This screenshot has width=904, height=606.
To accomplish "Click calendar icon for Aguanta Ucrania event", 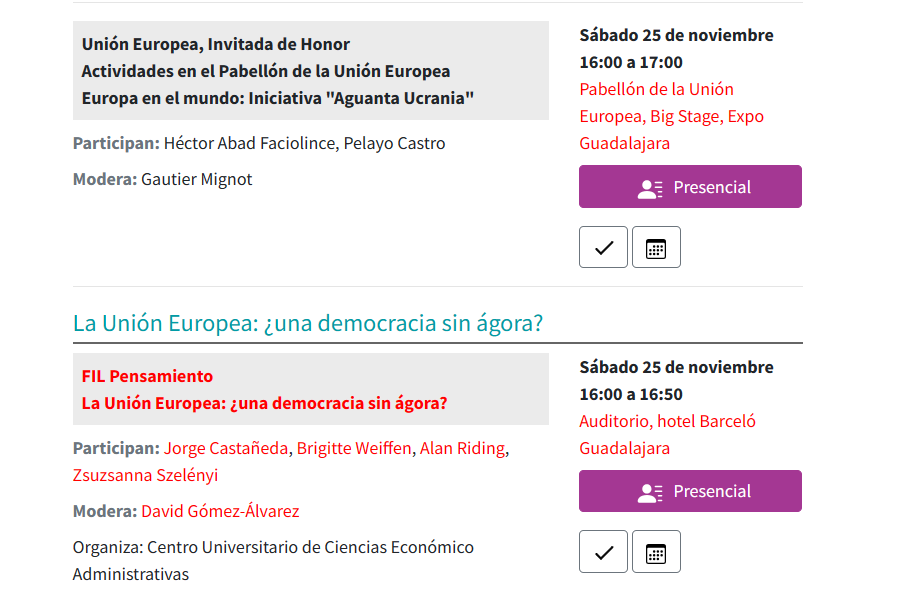I will tap(656, 247).
